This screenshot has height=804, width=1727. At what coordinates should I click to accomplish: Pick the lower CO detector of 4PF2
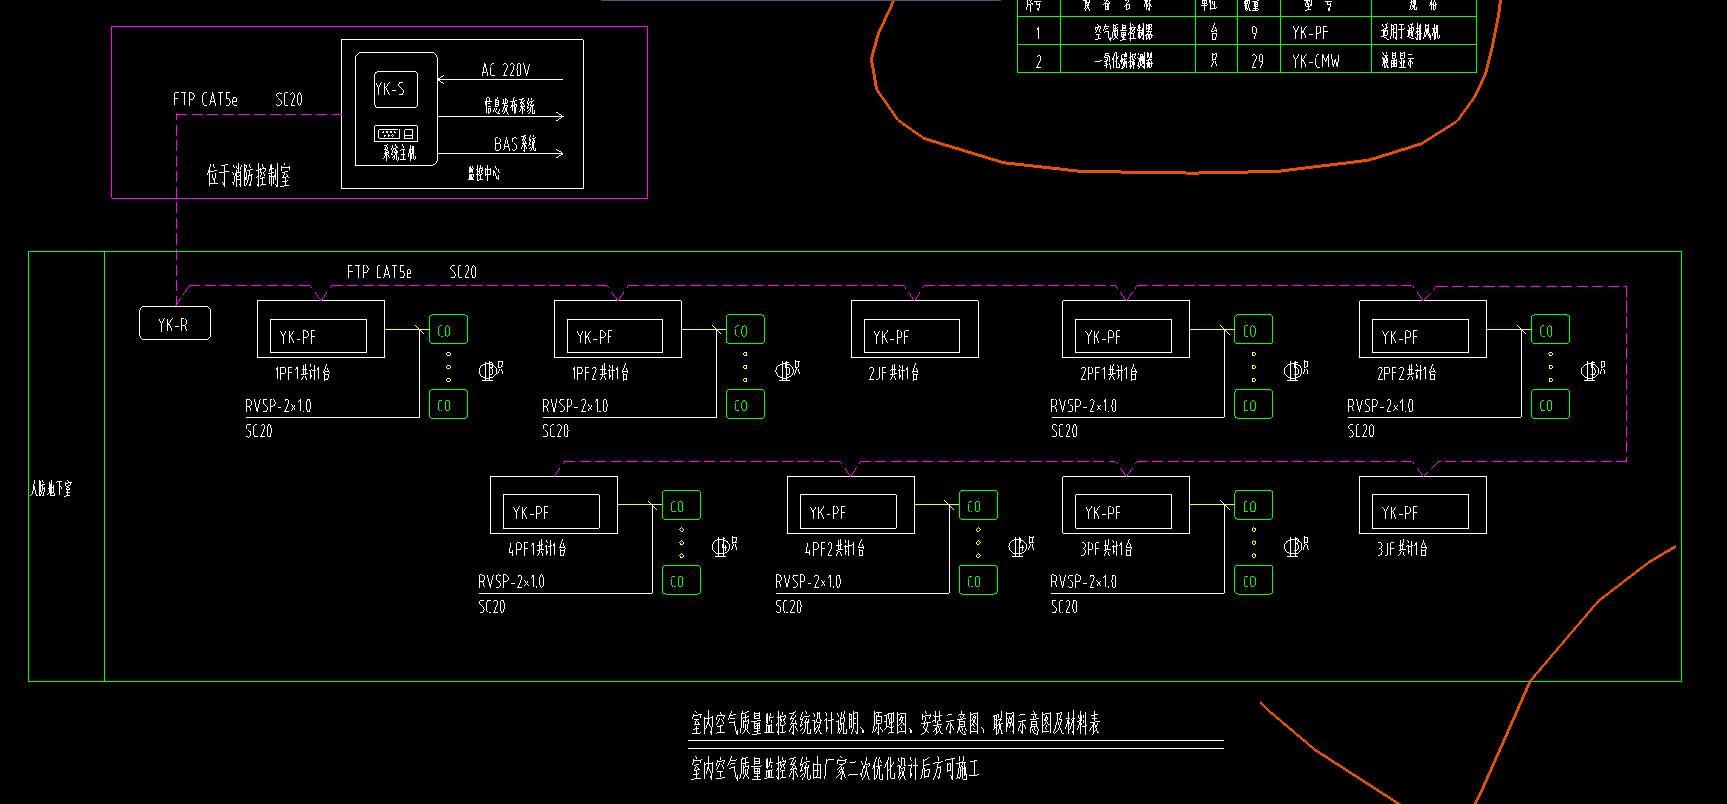coord(978,581)
